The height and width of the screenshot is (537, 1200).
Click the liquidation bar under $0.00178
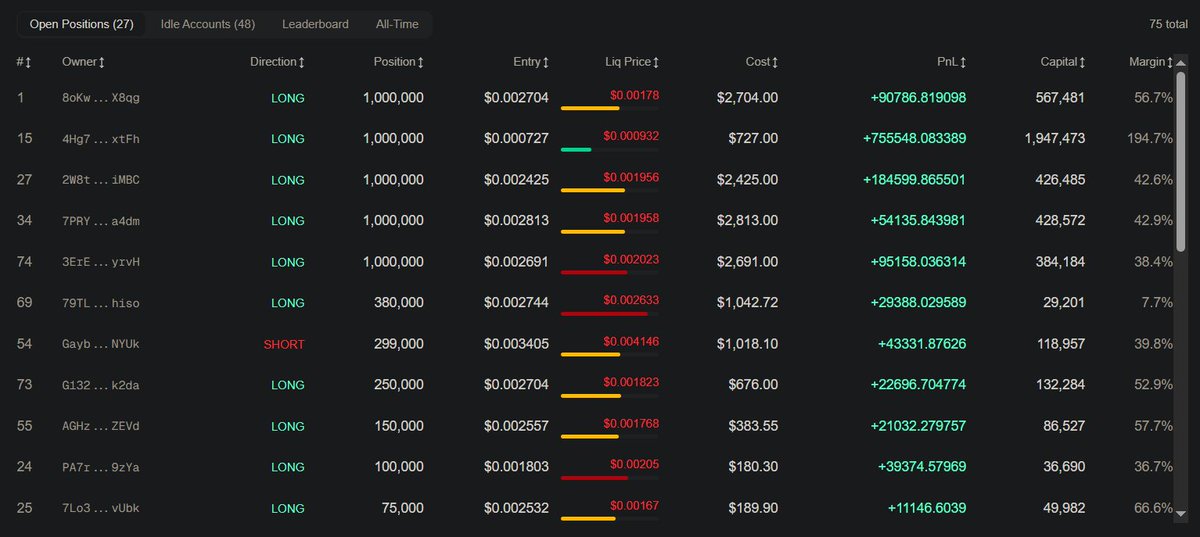[x=610, y=108]
